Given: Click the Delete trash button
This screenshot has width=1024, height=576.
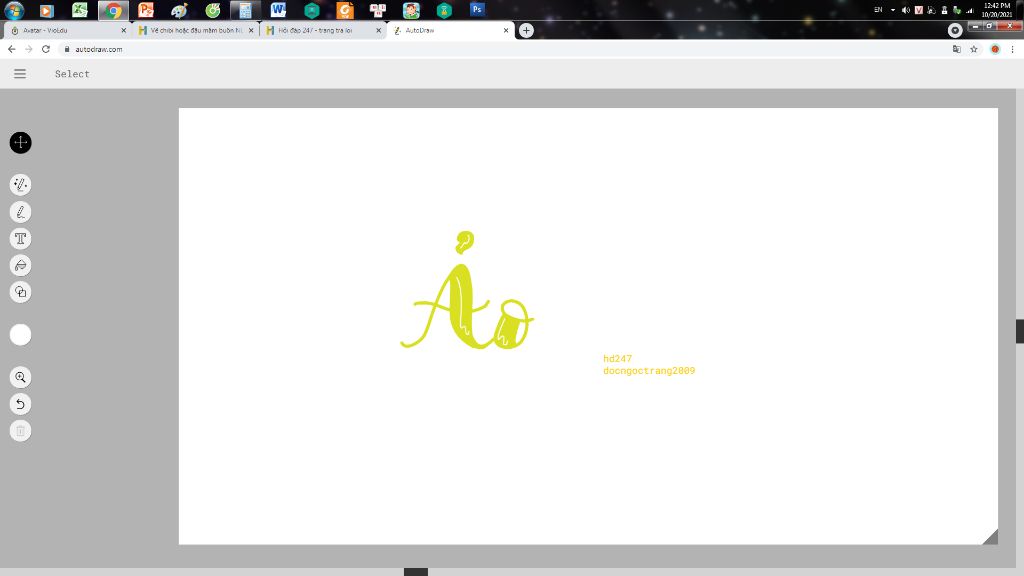Looking at the screenshot, I should tap(20, 430).
